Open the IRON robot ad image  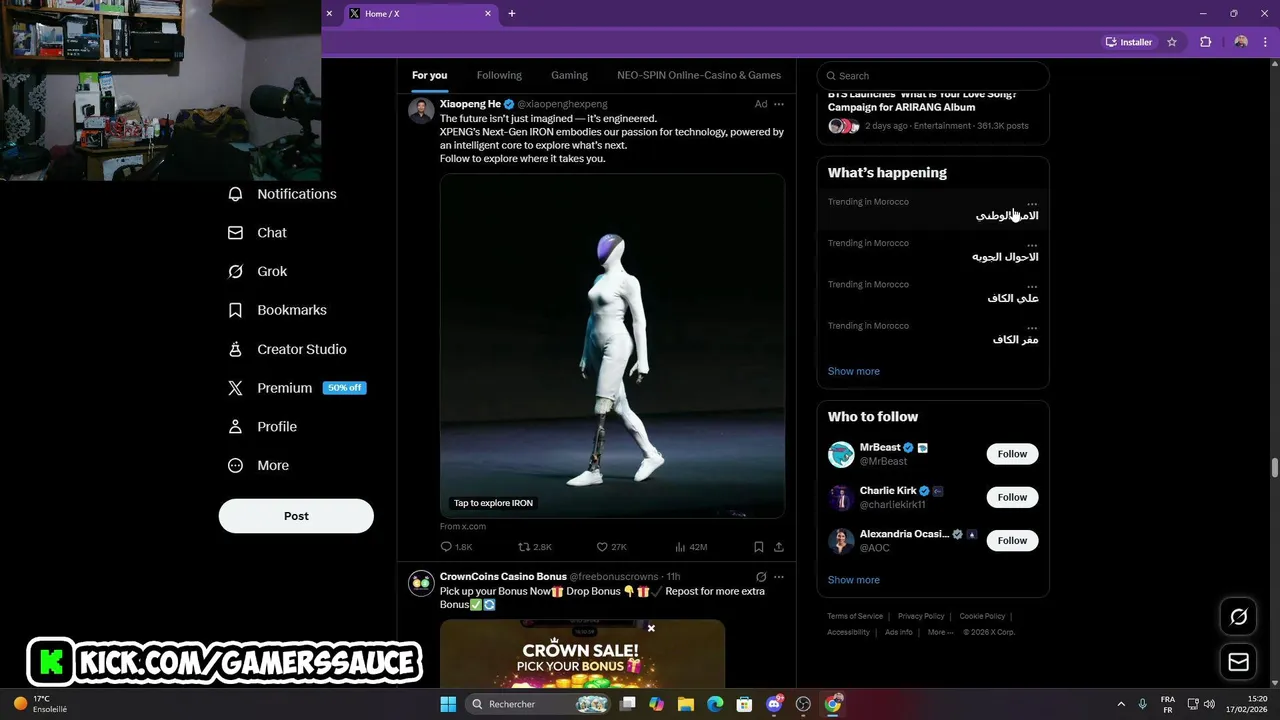(x=612, y=346)
